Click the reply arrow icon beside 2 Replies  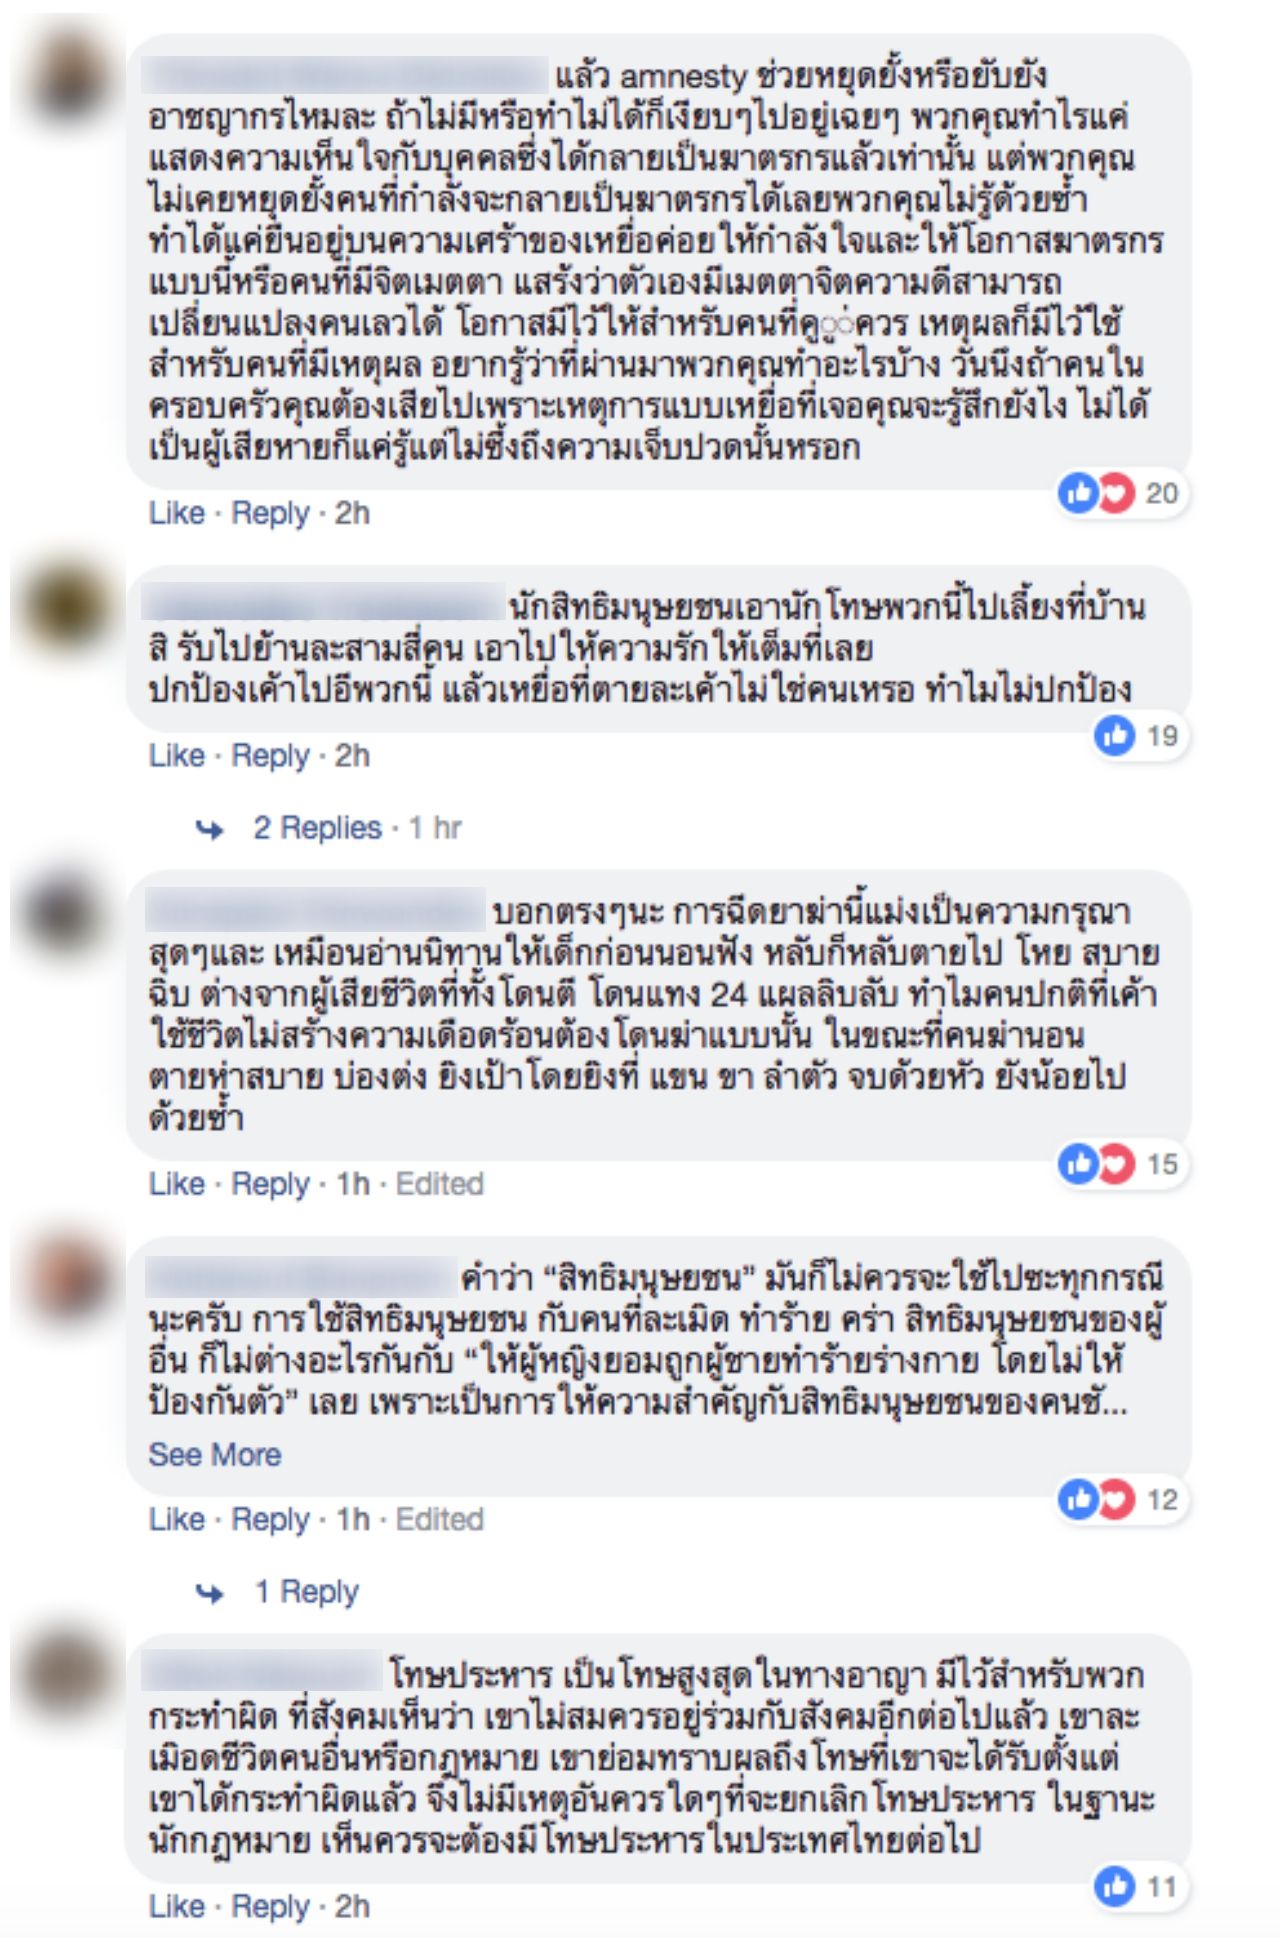[x=210, y=829]
